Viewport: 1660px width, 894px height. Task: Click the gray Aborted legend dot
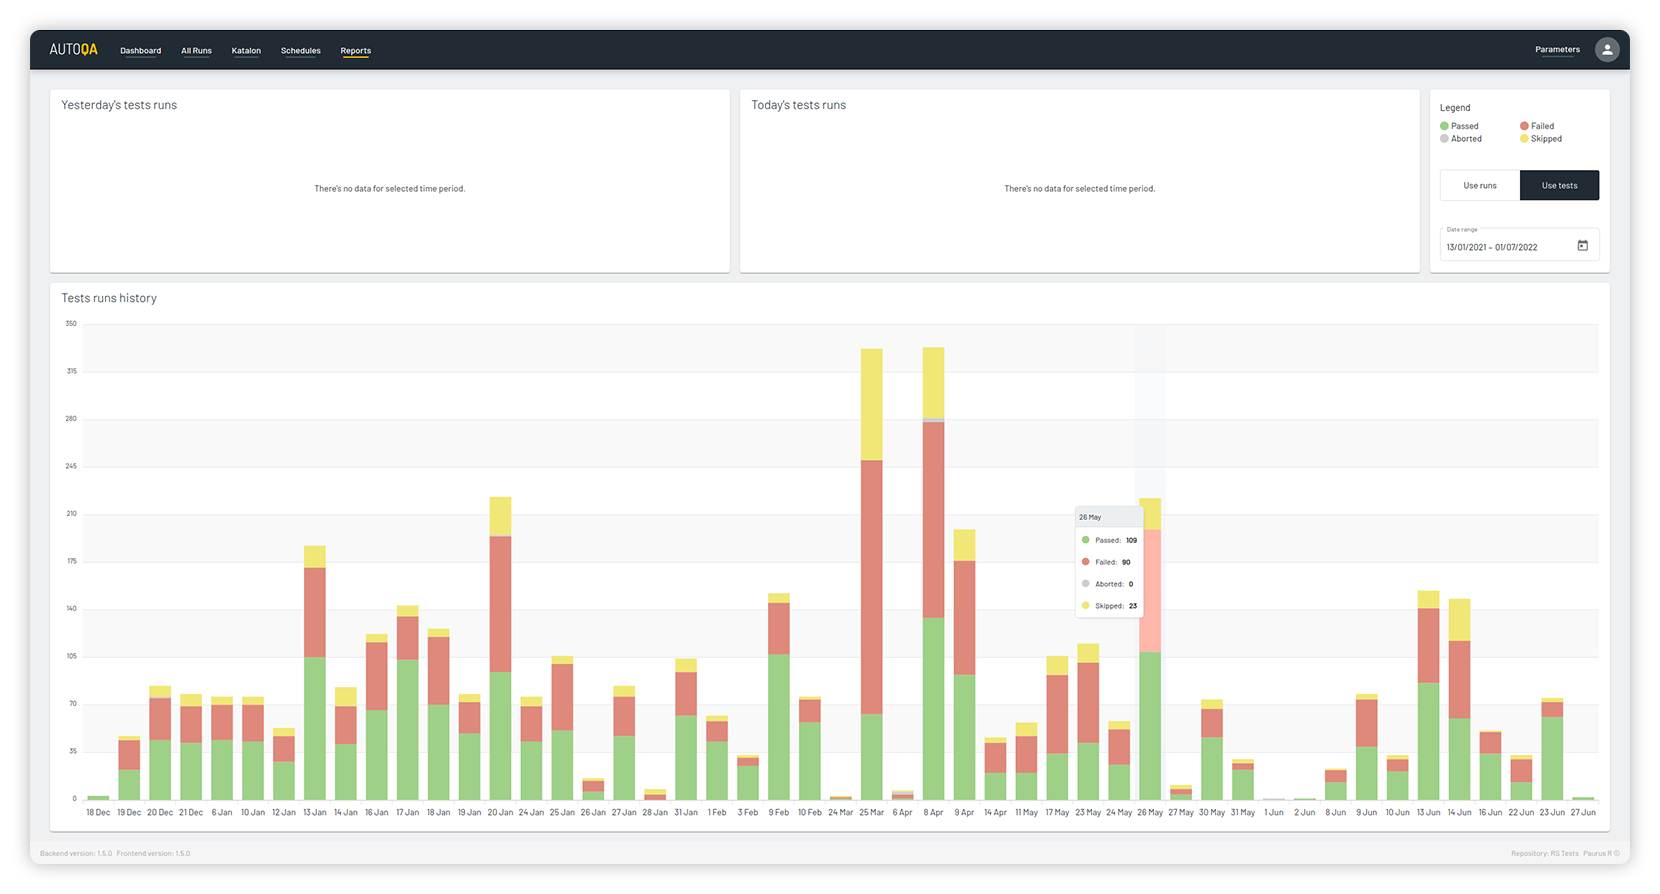[1444, 139]
